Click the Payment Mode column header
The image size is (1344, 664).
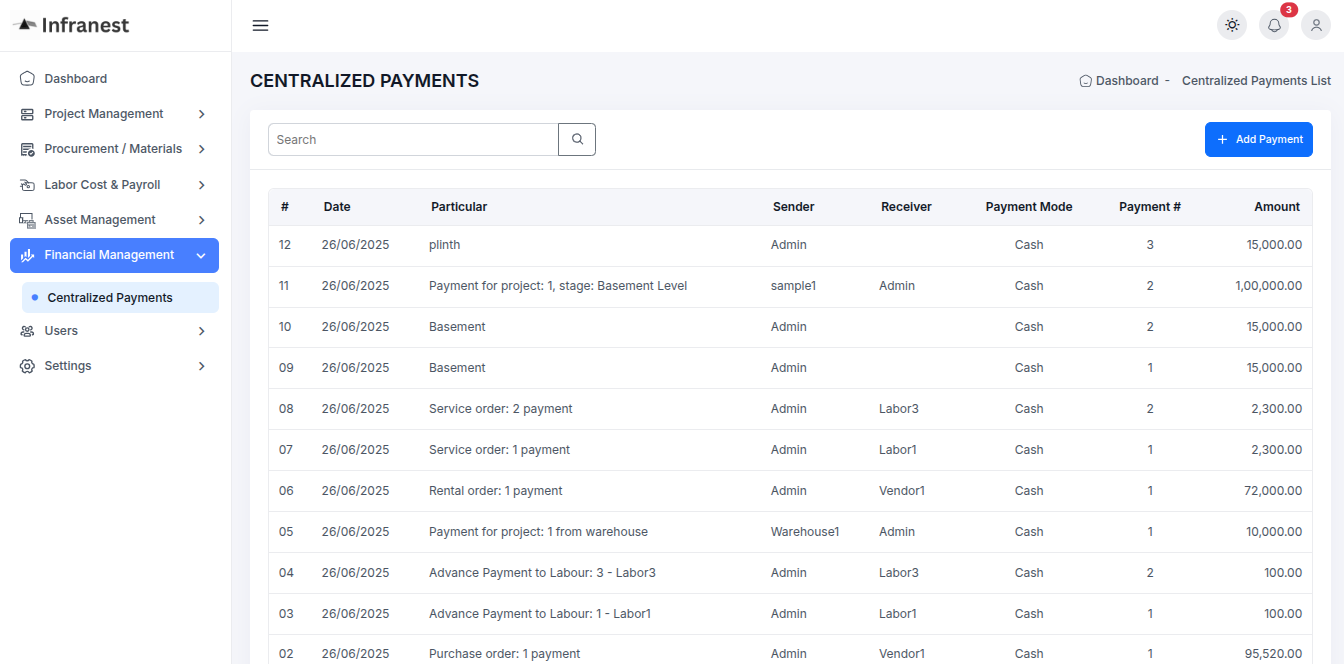click(1029, 207)
